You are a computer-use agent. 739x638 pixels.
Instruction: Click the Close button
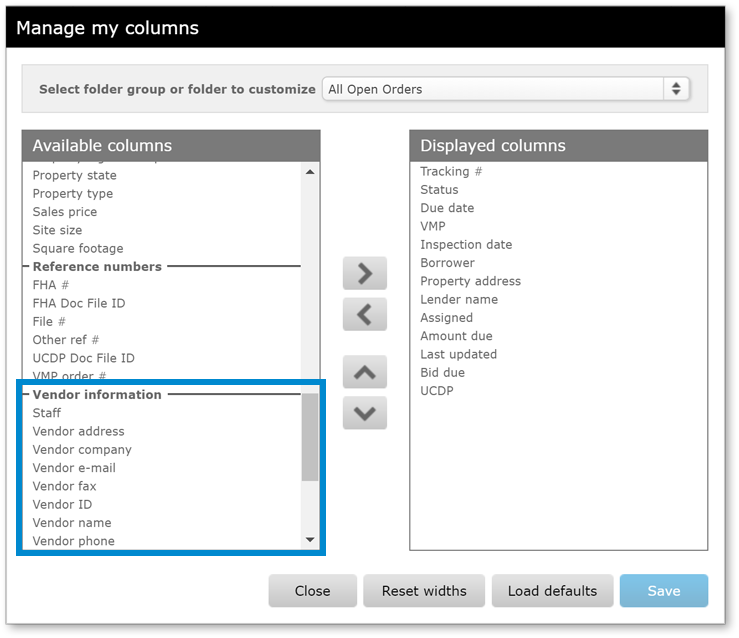(312, 590)
